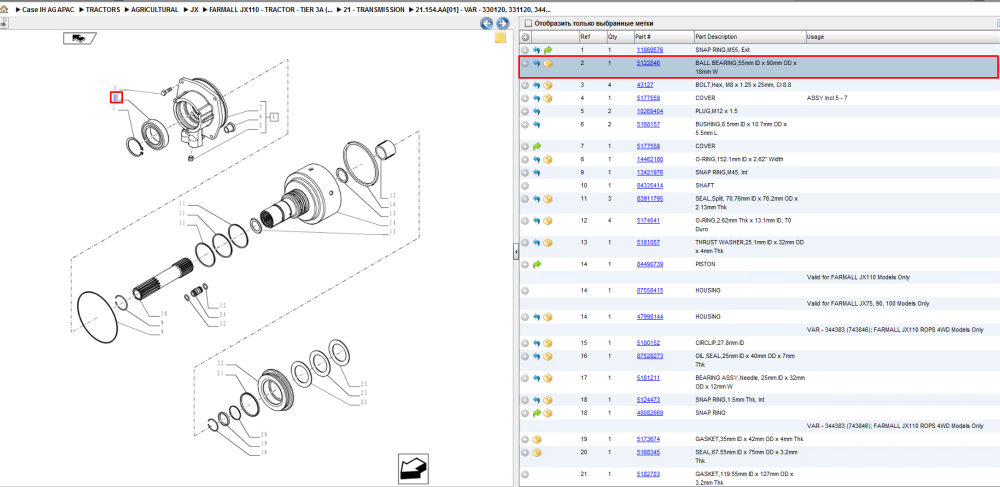Show the previous illustration with left arrow

[x=487, y=24]
